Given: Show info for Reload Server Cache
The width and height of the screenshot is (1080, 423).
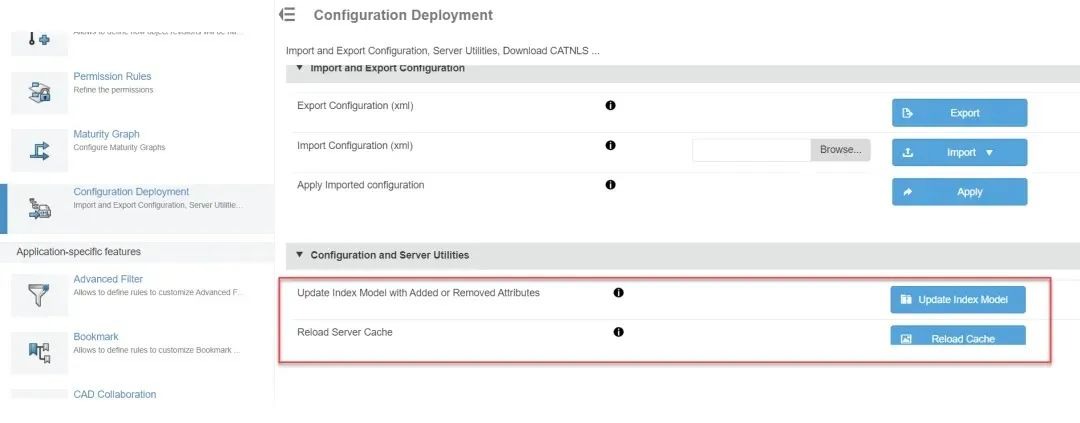Looking at the screenshot, I should 618,332.
